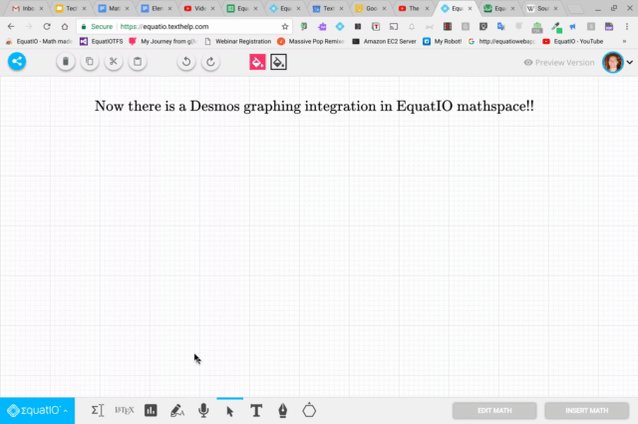The height and width of the screenshot is (424, 638).
Task: Click the Google Translate extension icon
Action: 501,26
